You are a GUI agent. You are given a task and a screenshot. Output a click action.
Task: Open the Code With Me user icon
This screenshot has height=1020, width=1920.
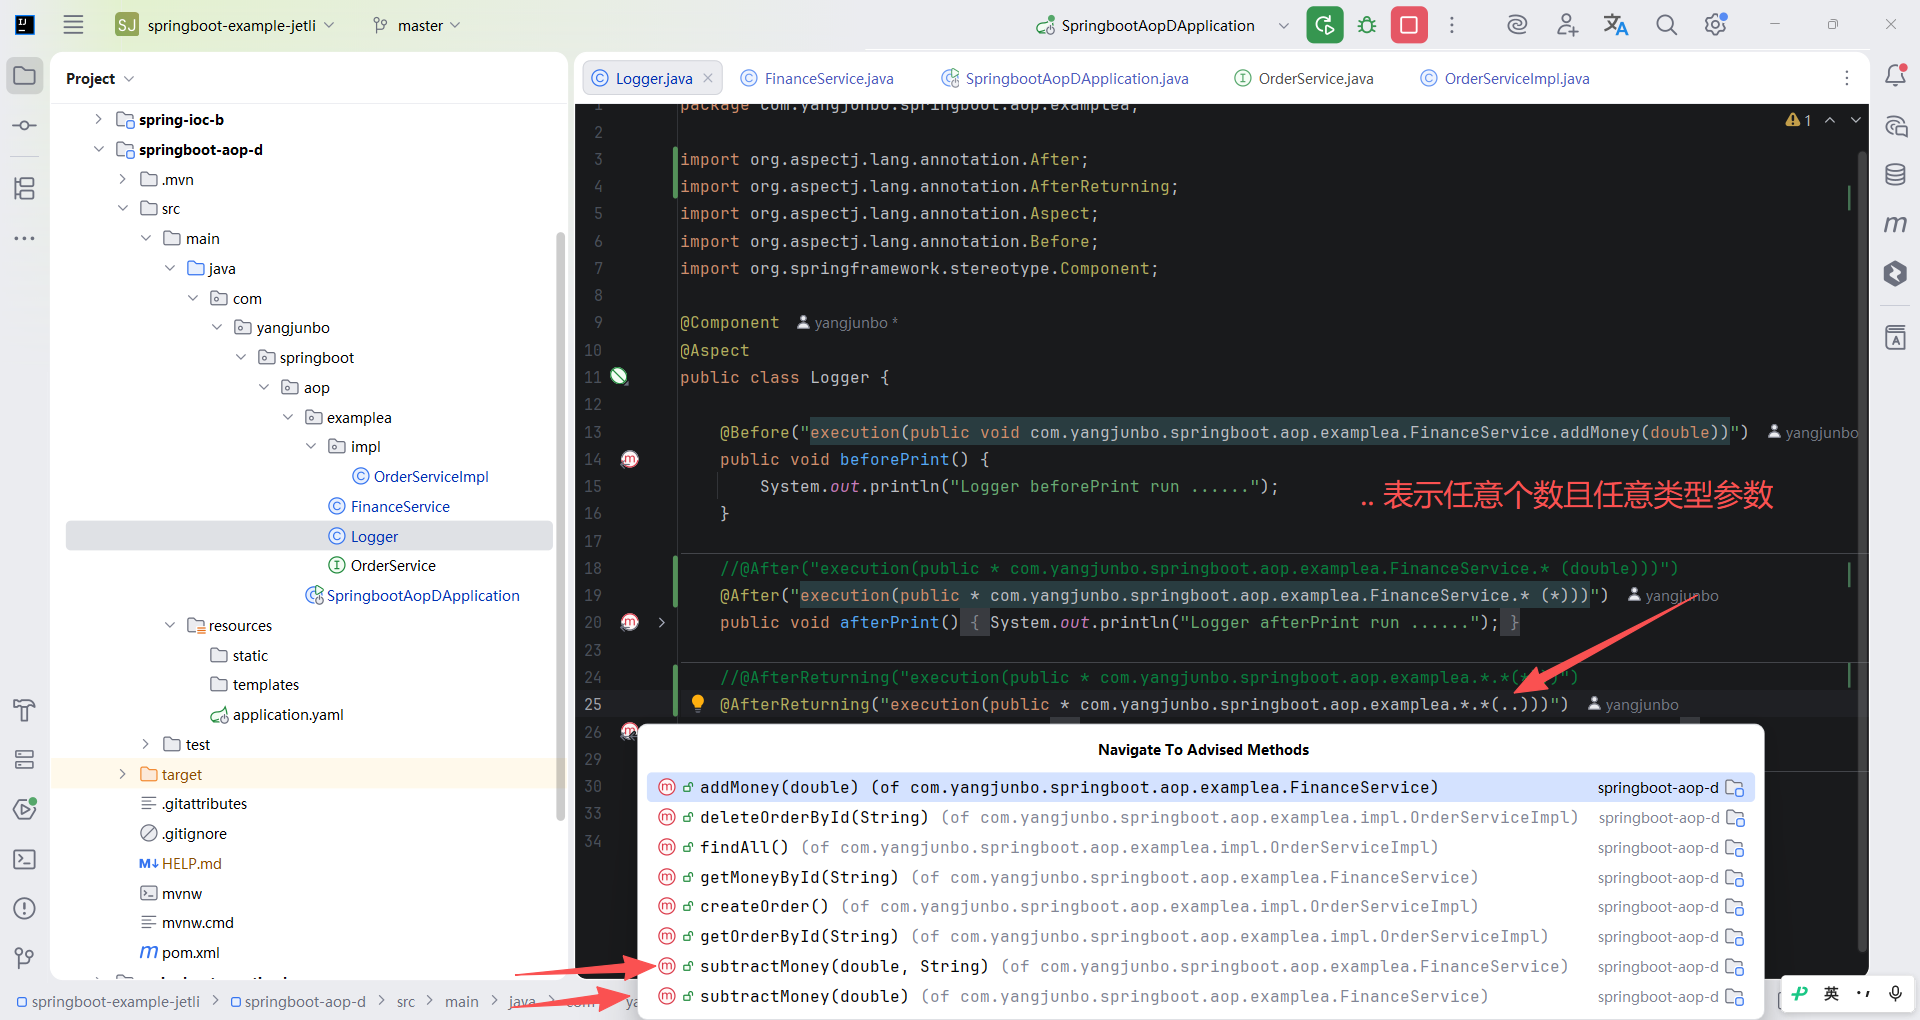pos(1567,25)
